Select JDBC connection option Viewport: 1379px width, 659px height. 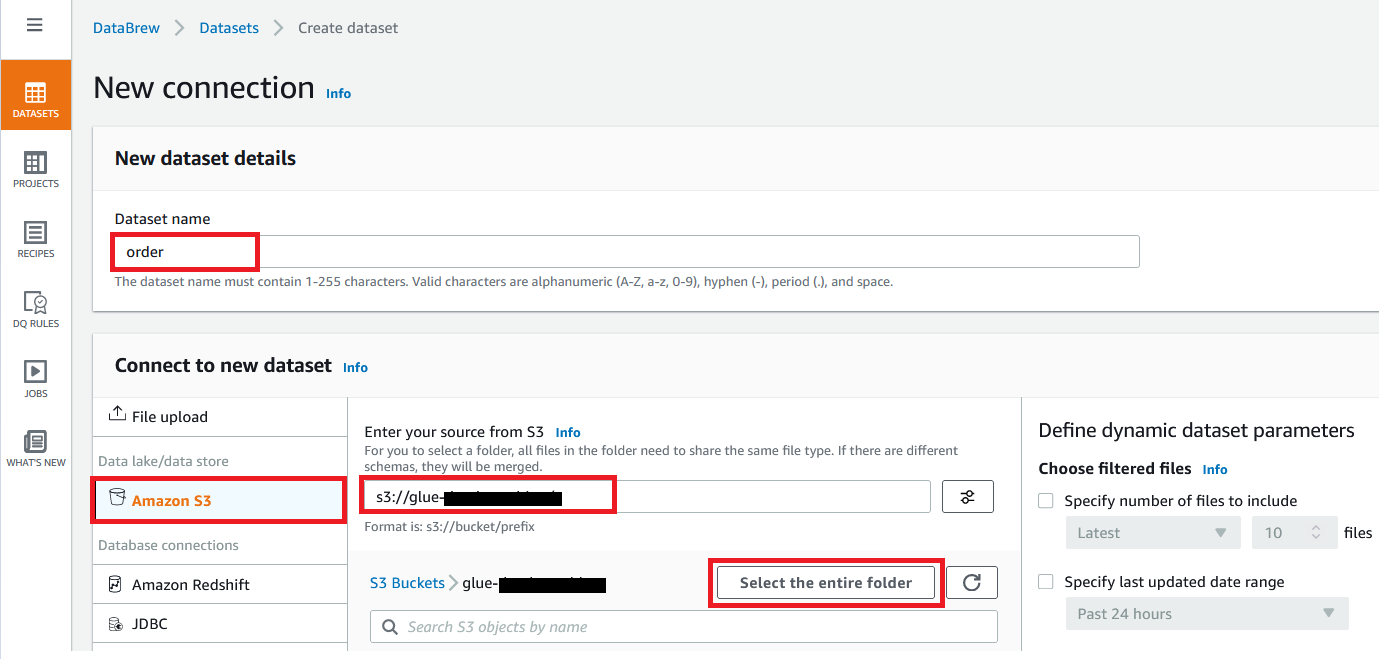coord(219,624)
